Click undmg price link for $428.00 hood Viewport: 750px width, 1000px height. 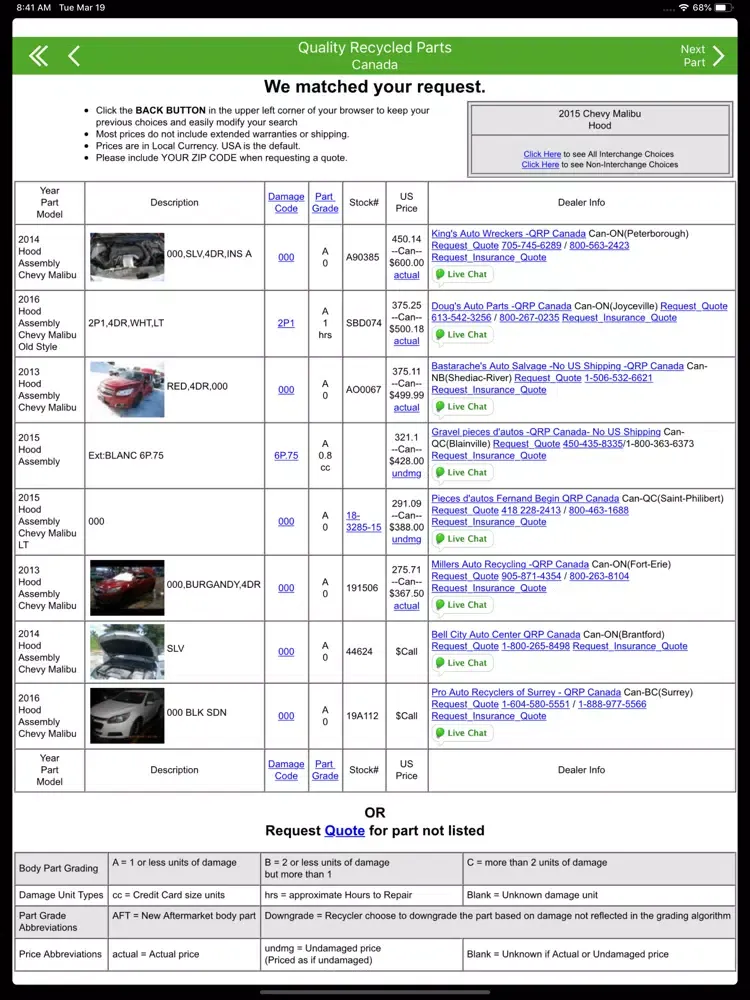click(x=406, y=473)
